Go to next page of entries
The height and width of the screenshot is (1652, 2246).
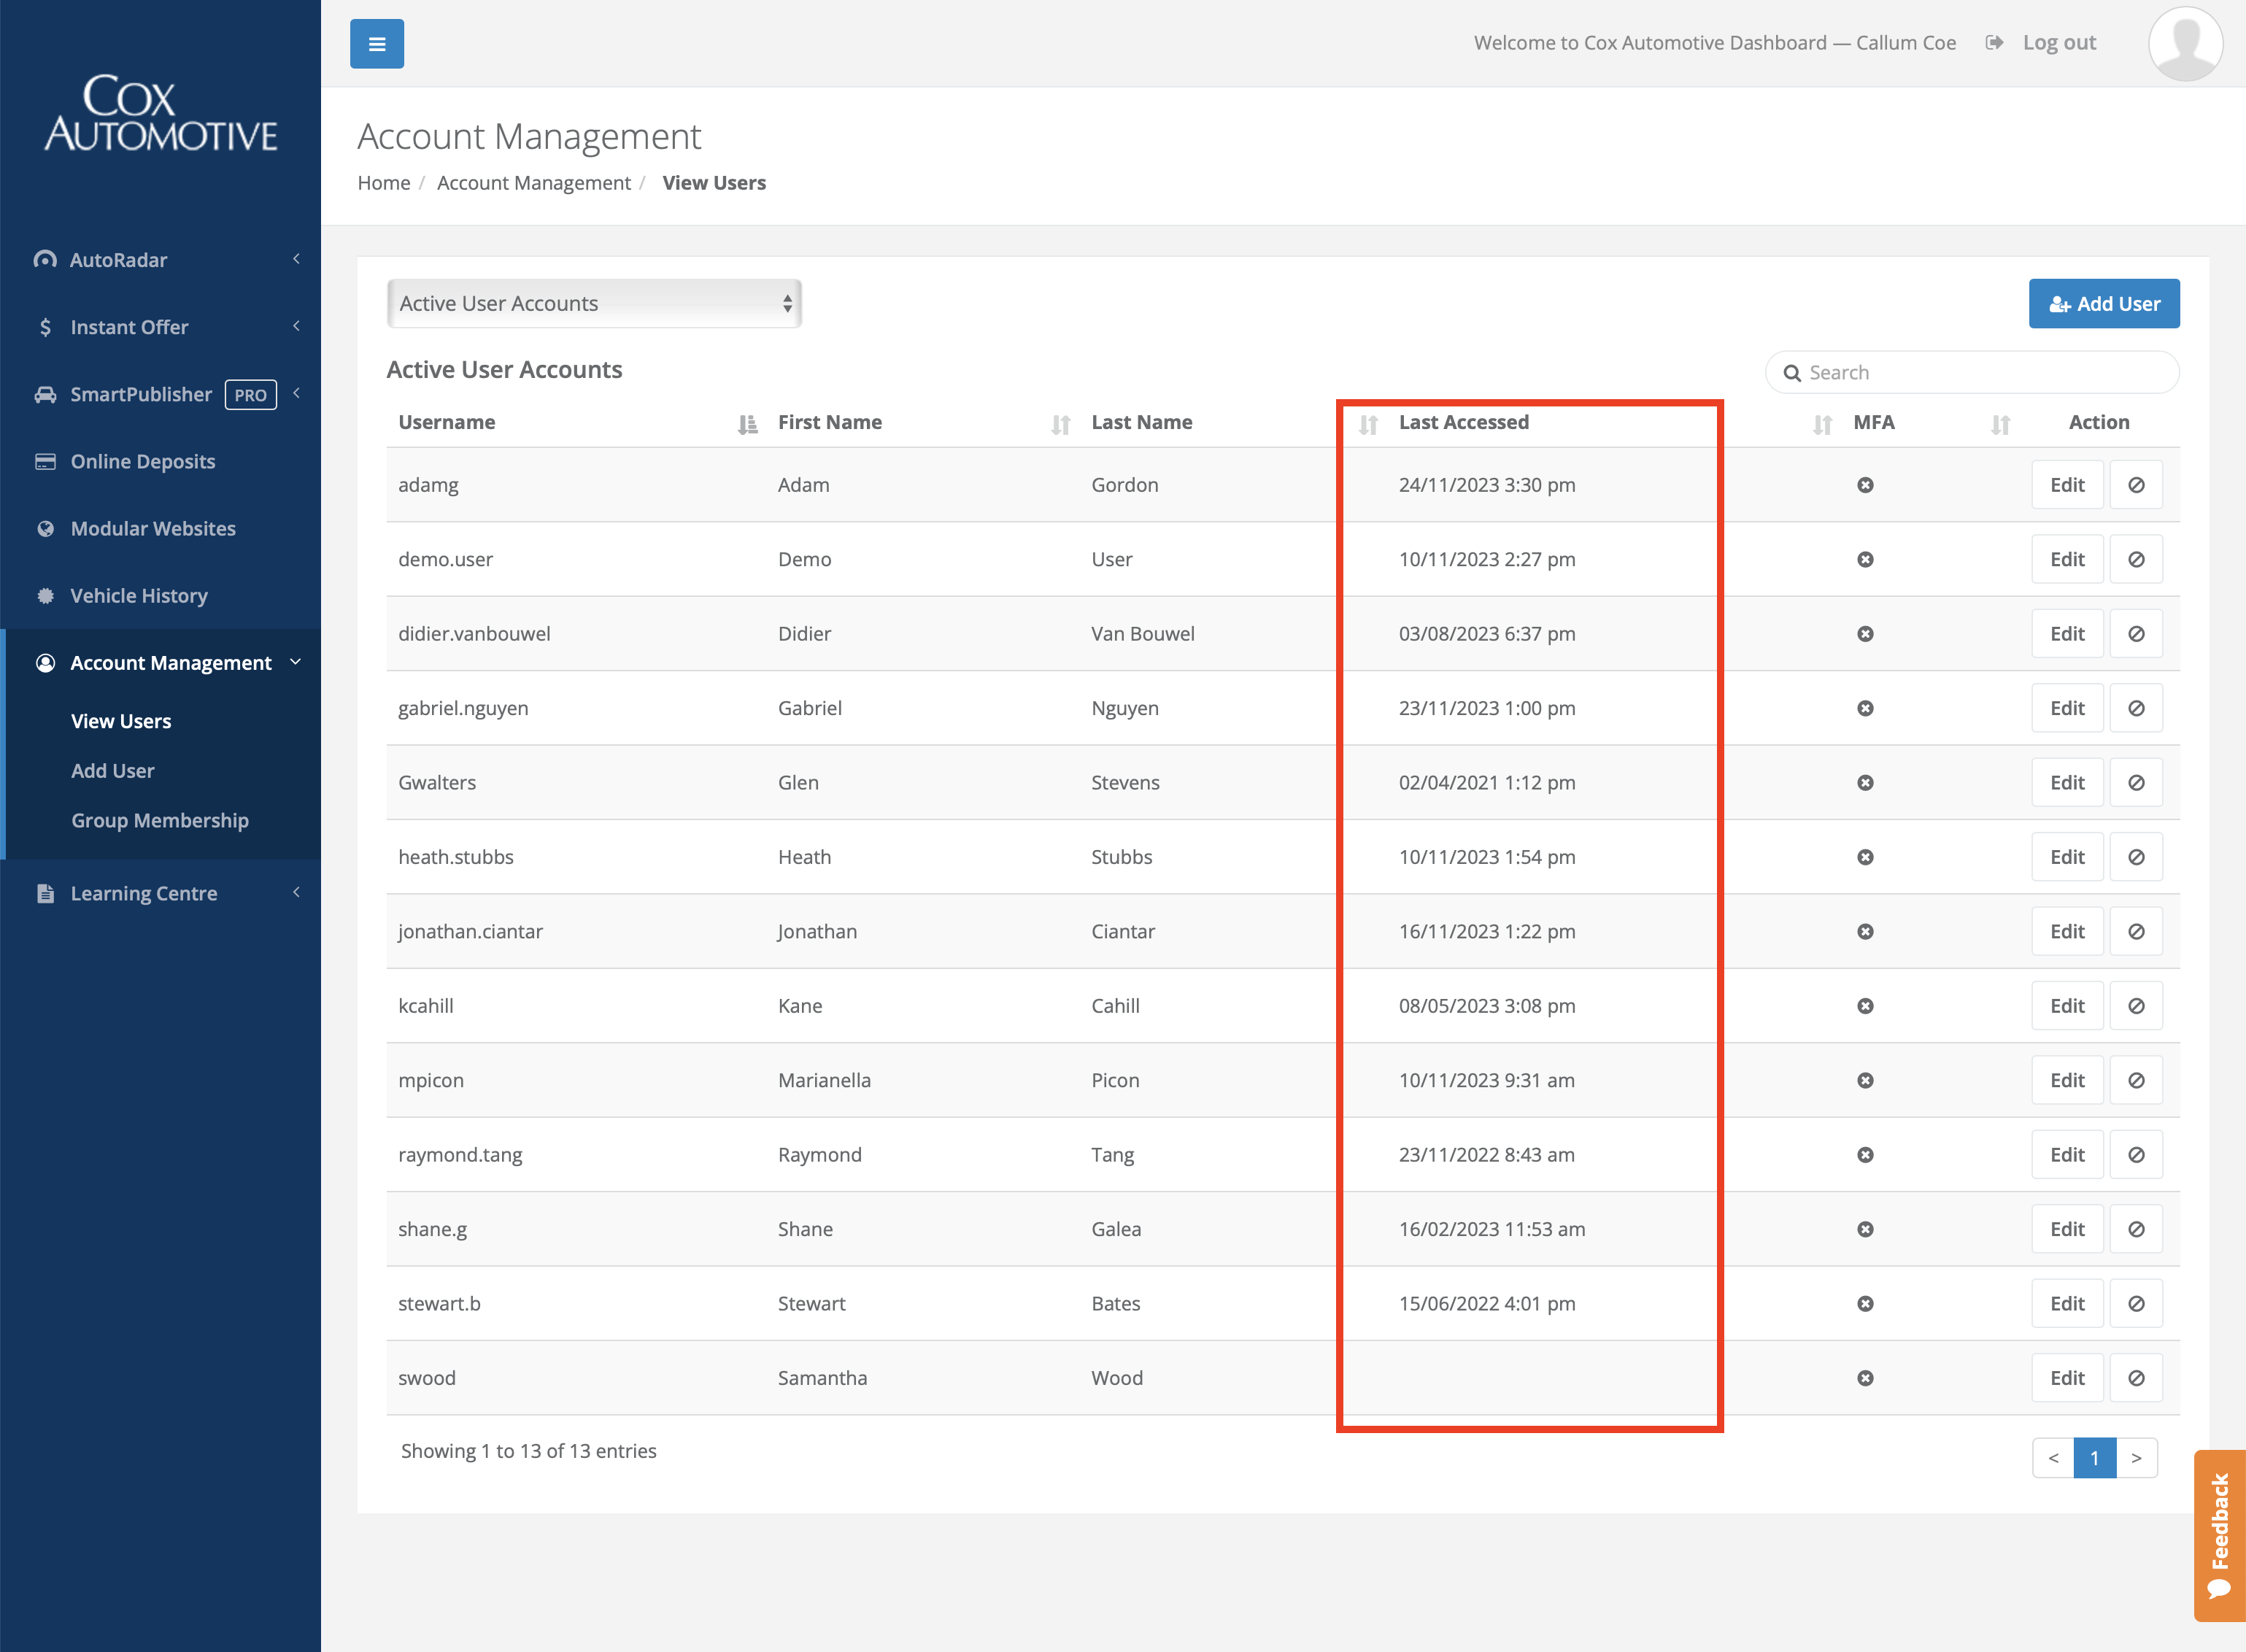[x=2136, y=1458]
